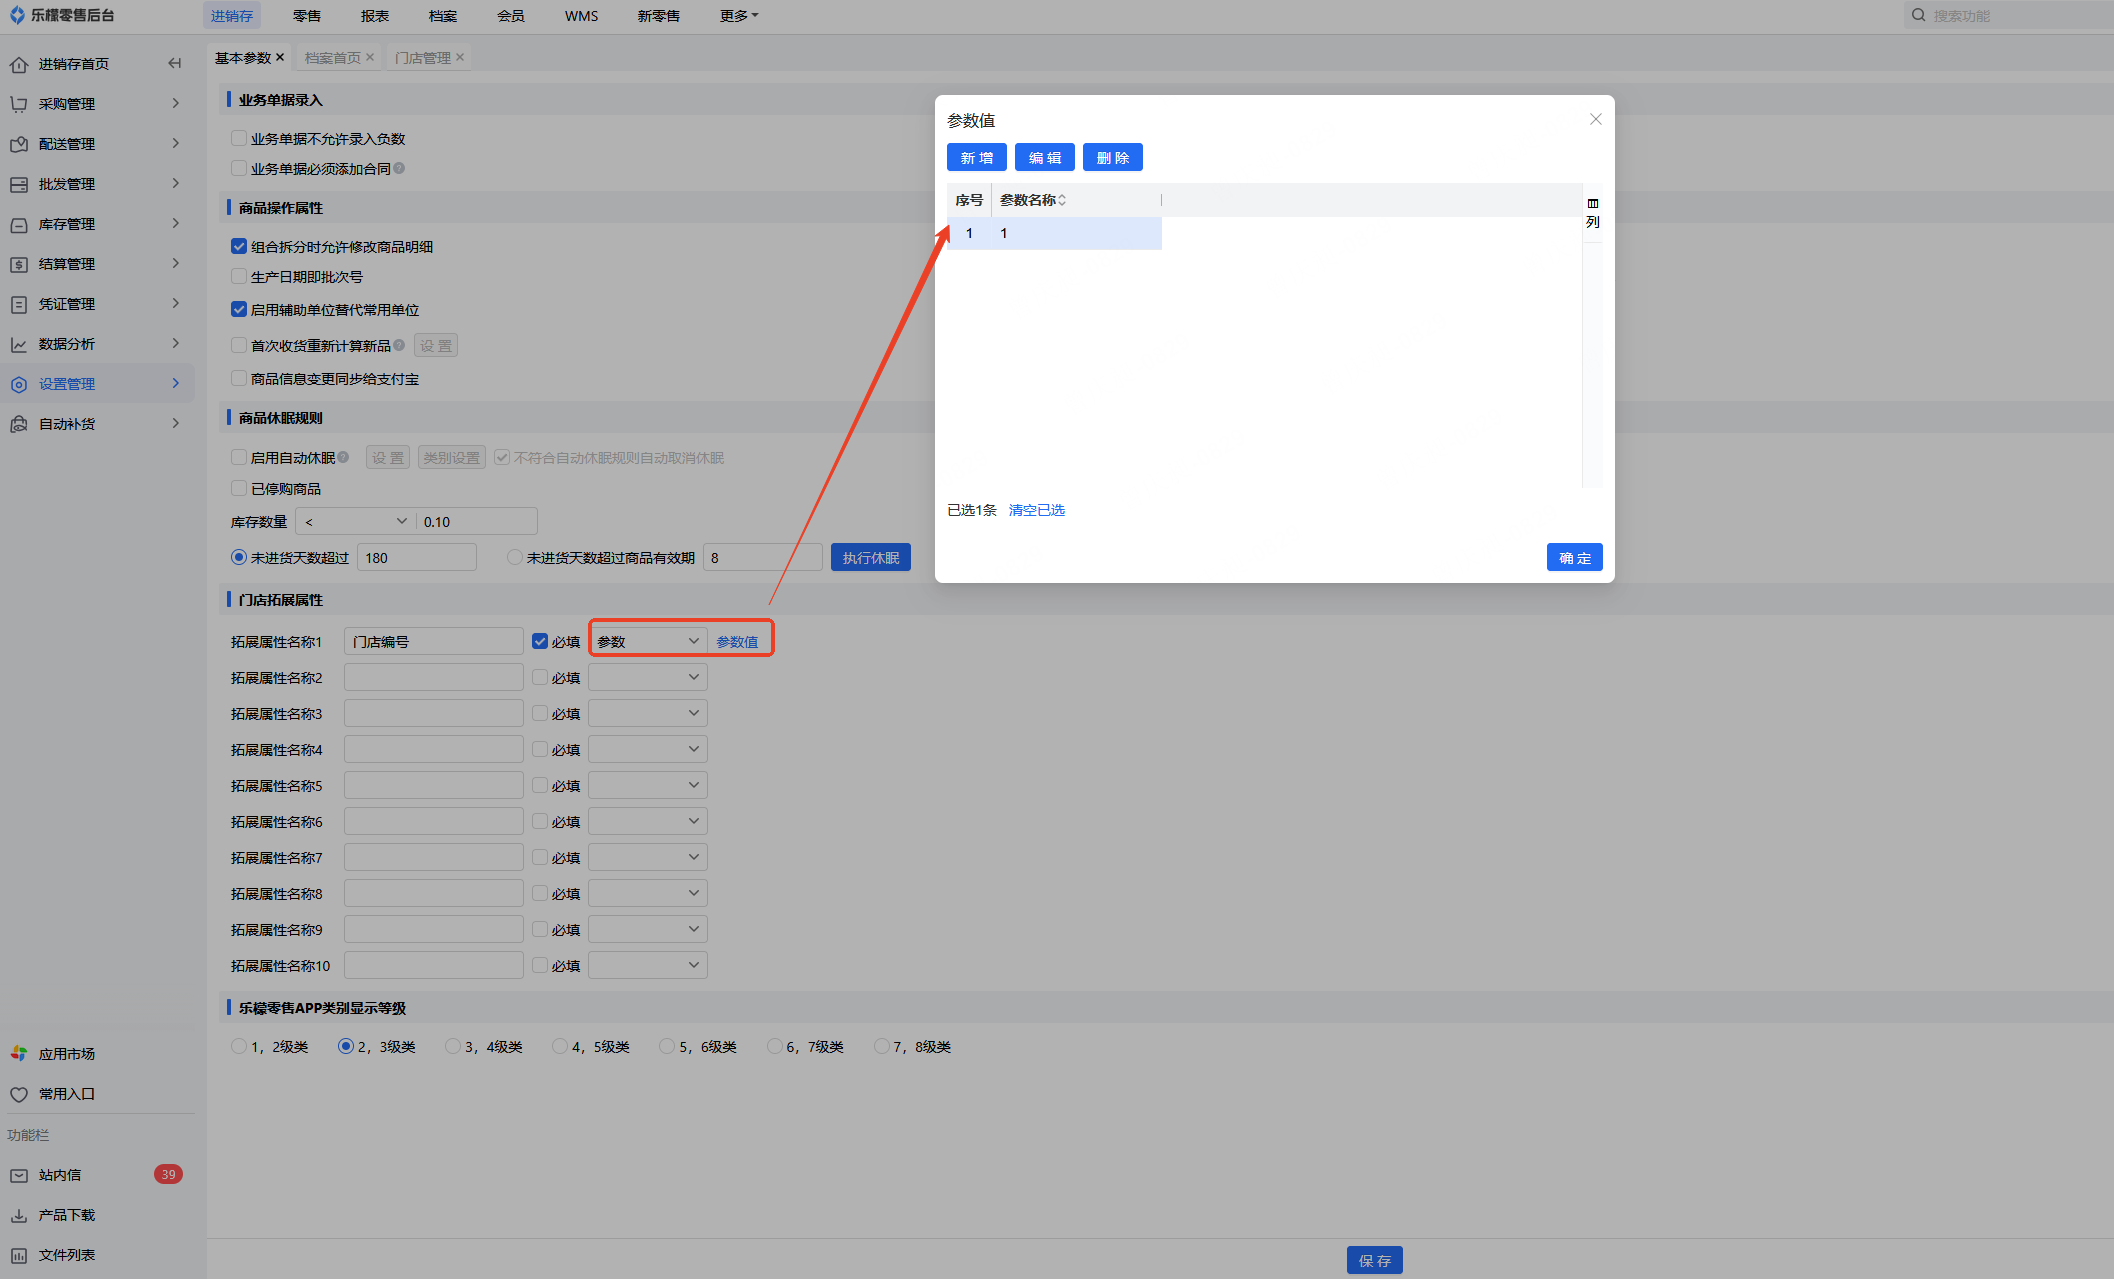Open the 报表 top menu item
The width and height of the screenshot is (2114, 1279).
click(375, 16)
